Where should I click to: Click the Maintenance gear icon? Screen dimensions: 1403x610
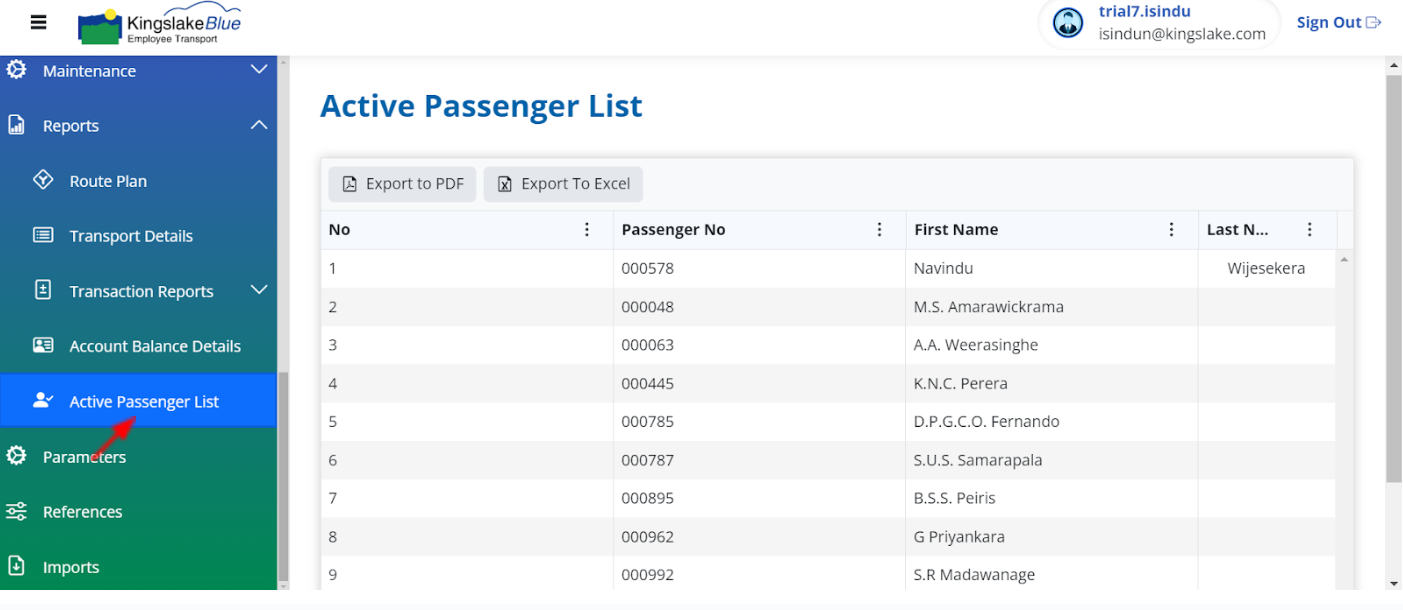(x=16, y=70)
